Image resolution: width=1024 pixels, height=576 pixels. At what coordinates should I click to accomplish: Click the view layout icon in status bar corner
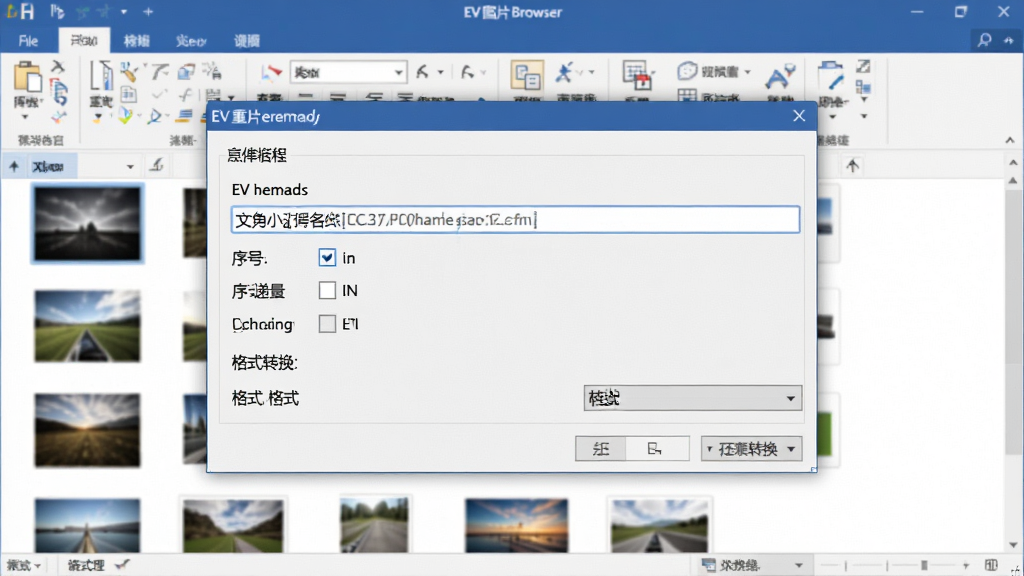pyautogui.click(x=991, y=565)
